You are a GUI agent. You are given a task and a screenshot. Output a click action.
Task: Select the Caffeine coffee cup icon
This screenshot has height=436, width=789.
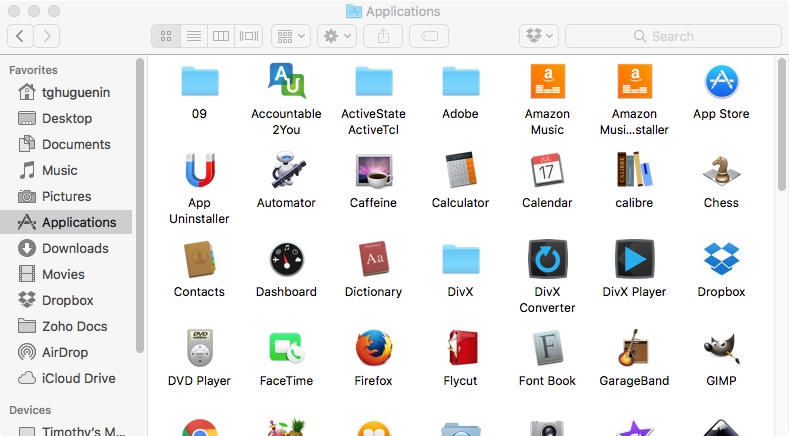pyautogui.click(x=373, y=171)
